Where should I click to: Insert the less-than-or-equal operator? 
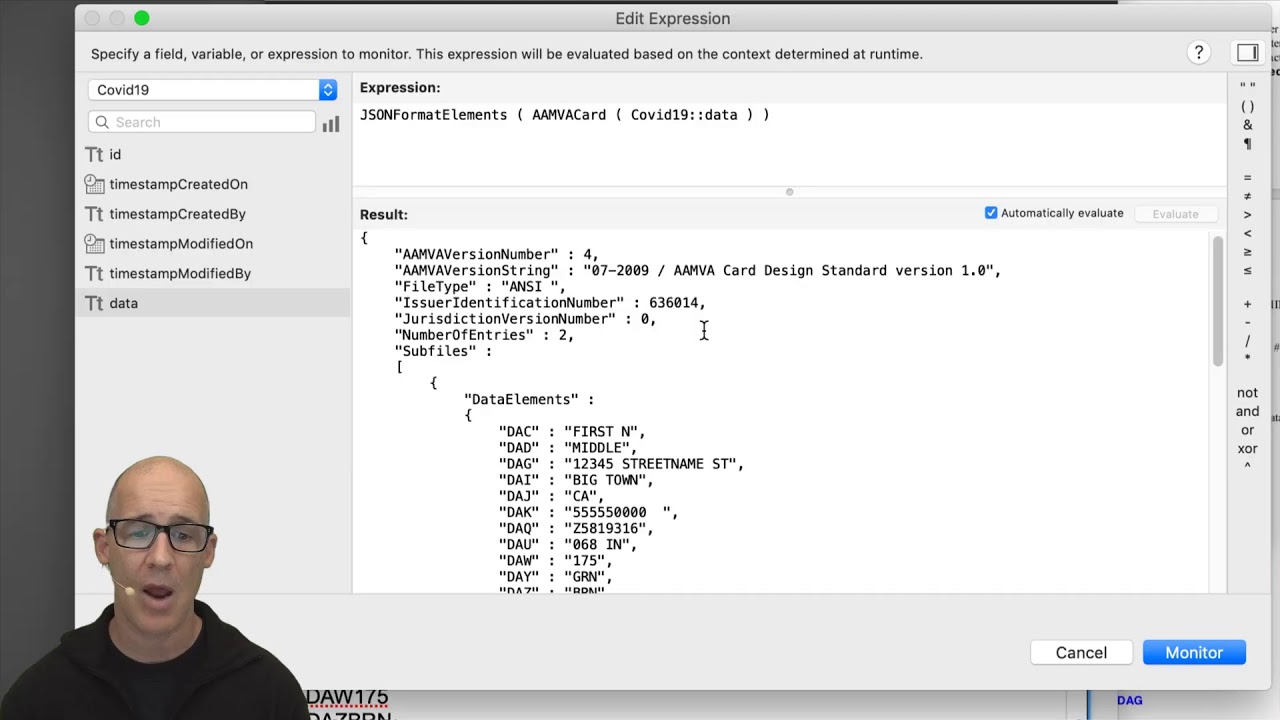click(x=1247, y=270)
